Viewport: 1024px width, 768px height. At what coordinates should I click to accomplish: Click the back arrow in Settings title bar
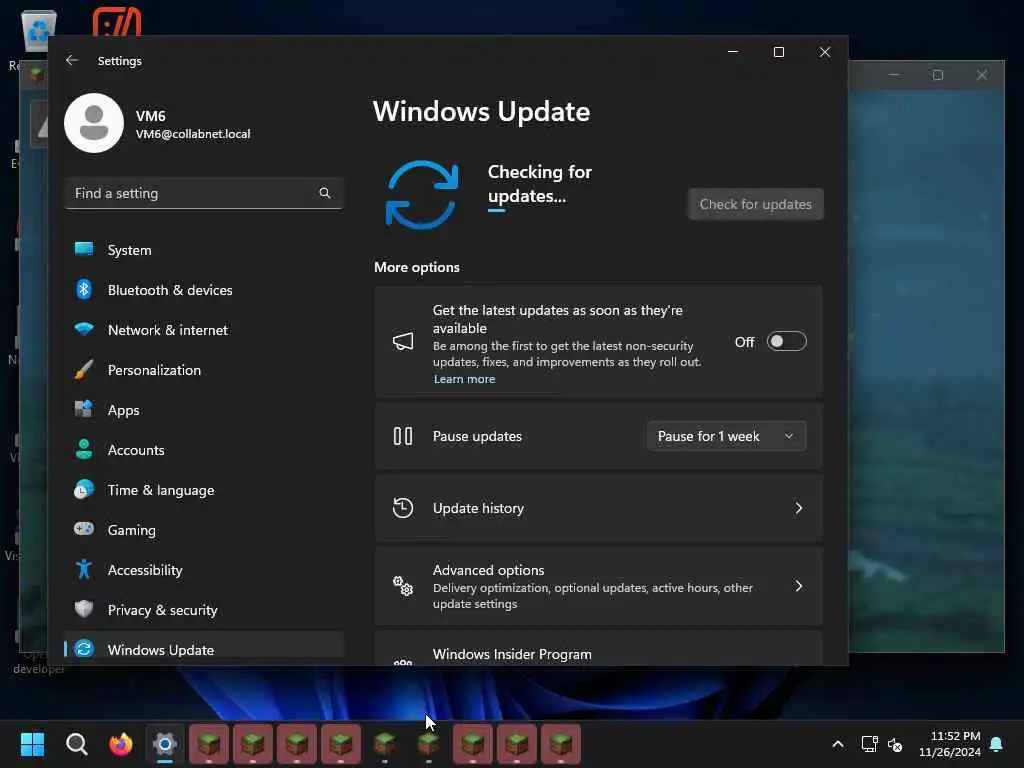click(x=72, y=60)
